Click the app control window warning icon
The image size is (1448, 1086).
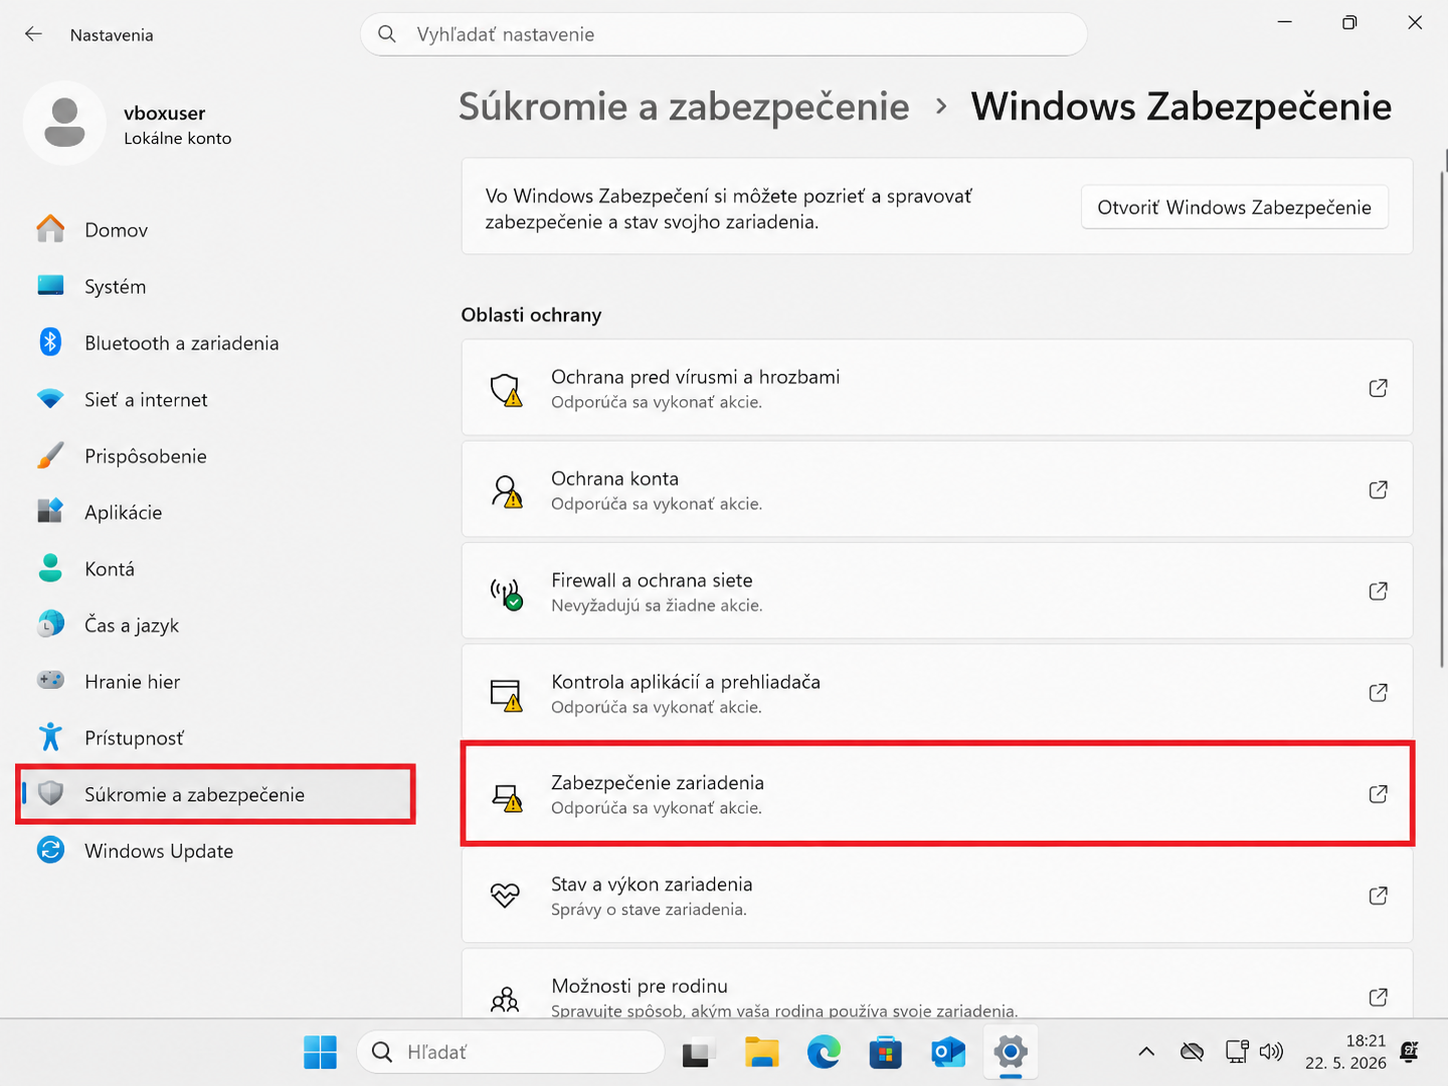click(x=506, y=694)
